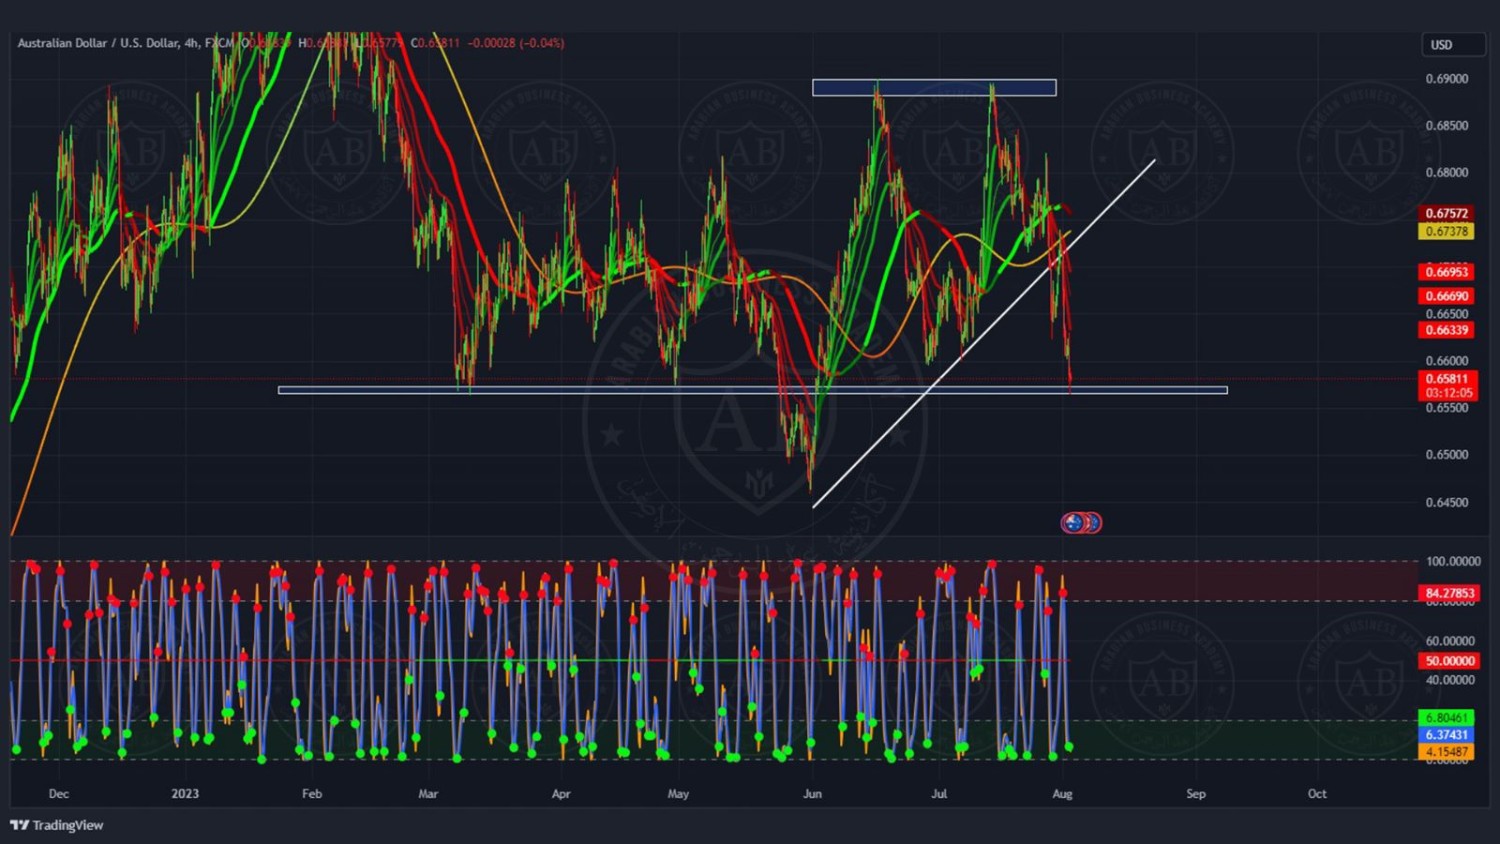
Task: Click the orange 4.15487 oscillator label
Action: [1446, 751]
